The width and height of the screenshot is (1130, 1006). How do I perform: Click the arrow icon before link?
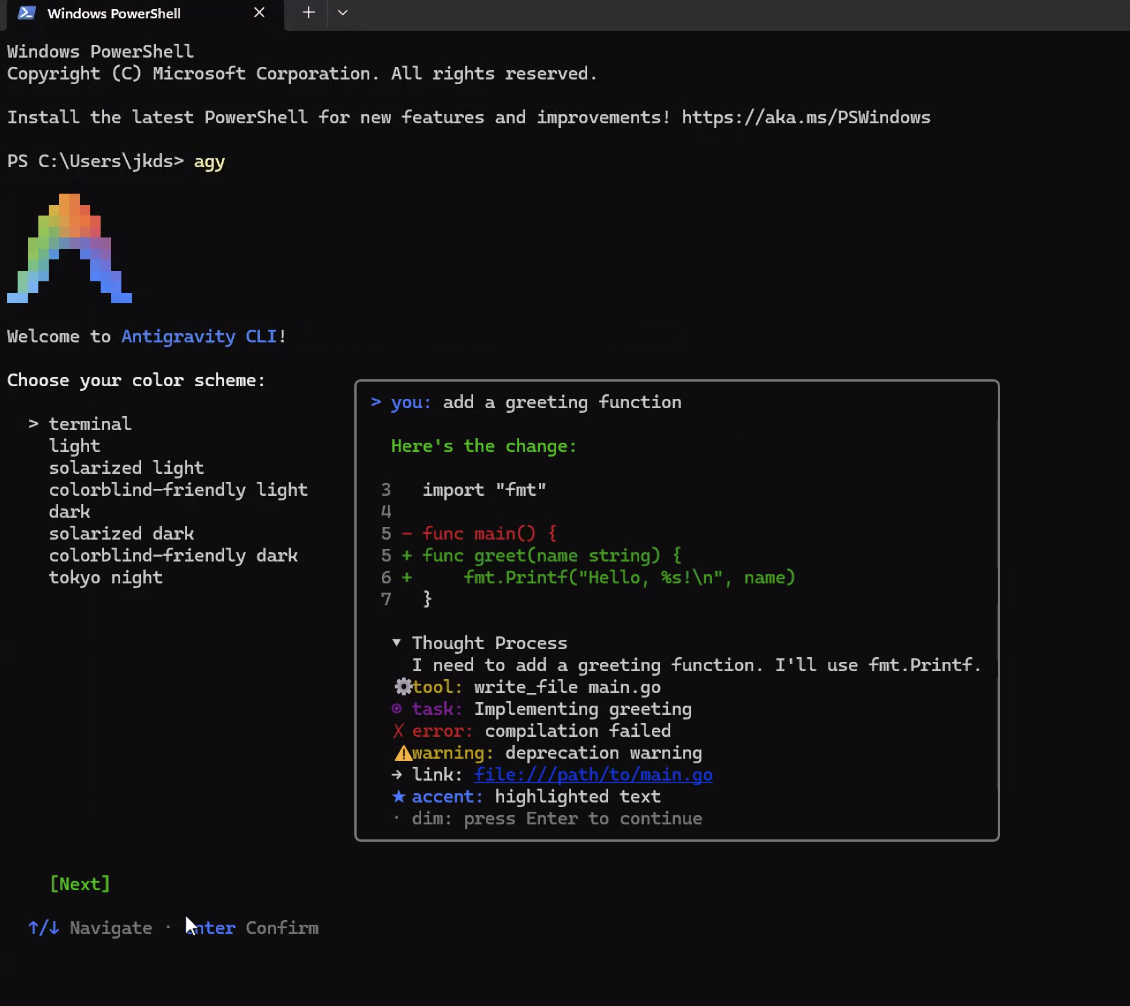click(396, 775)
